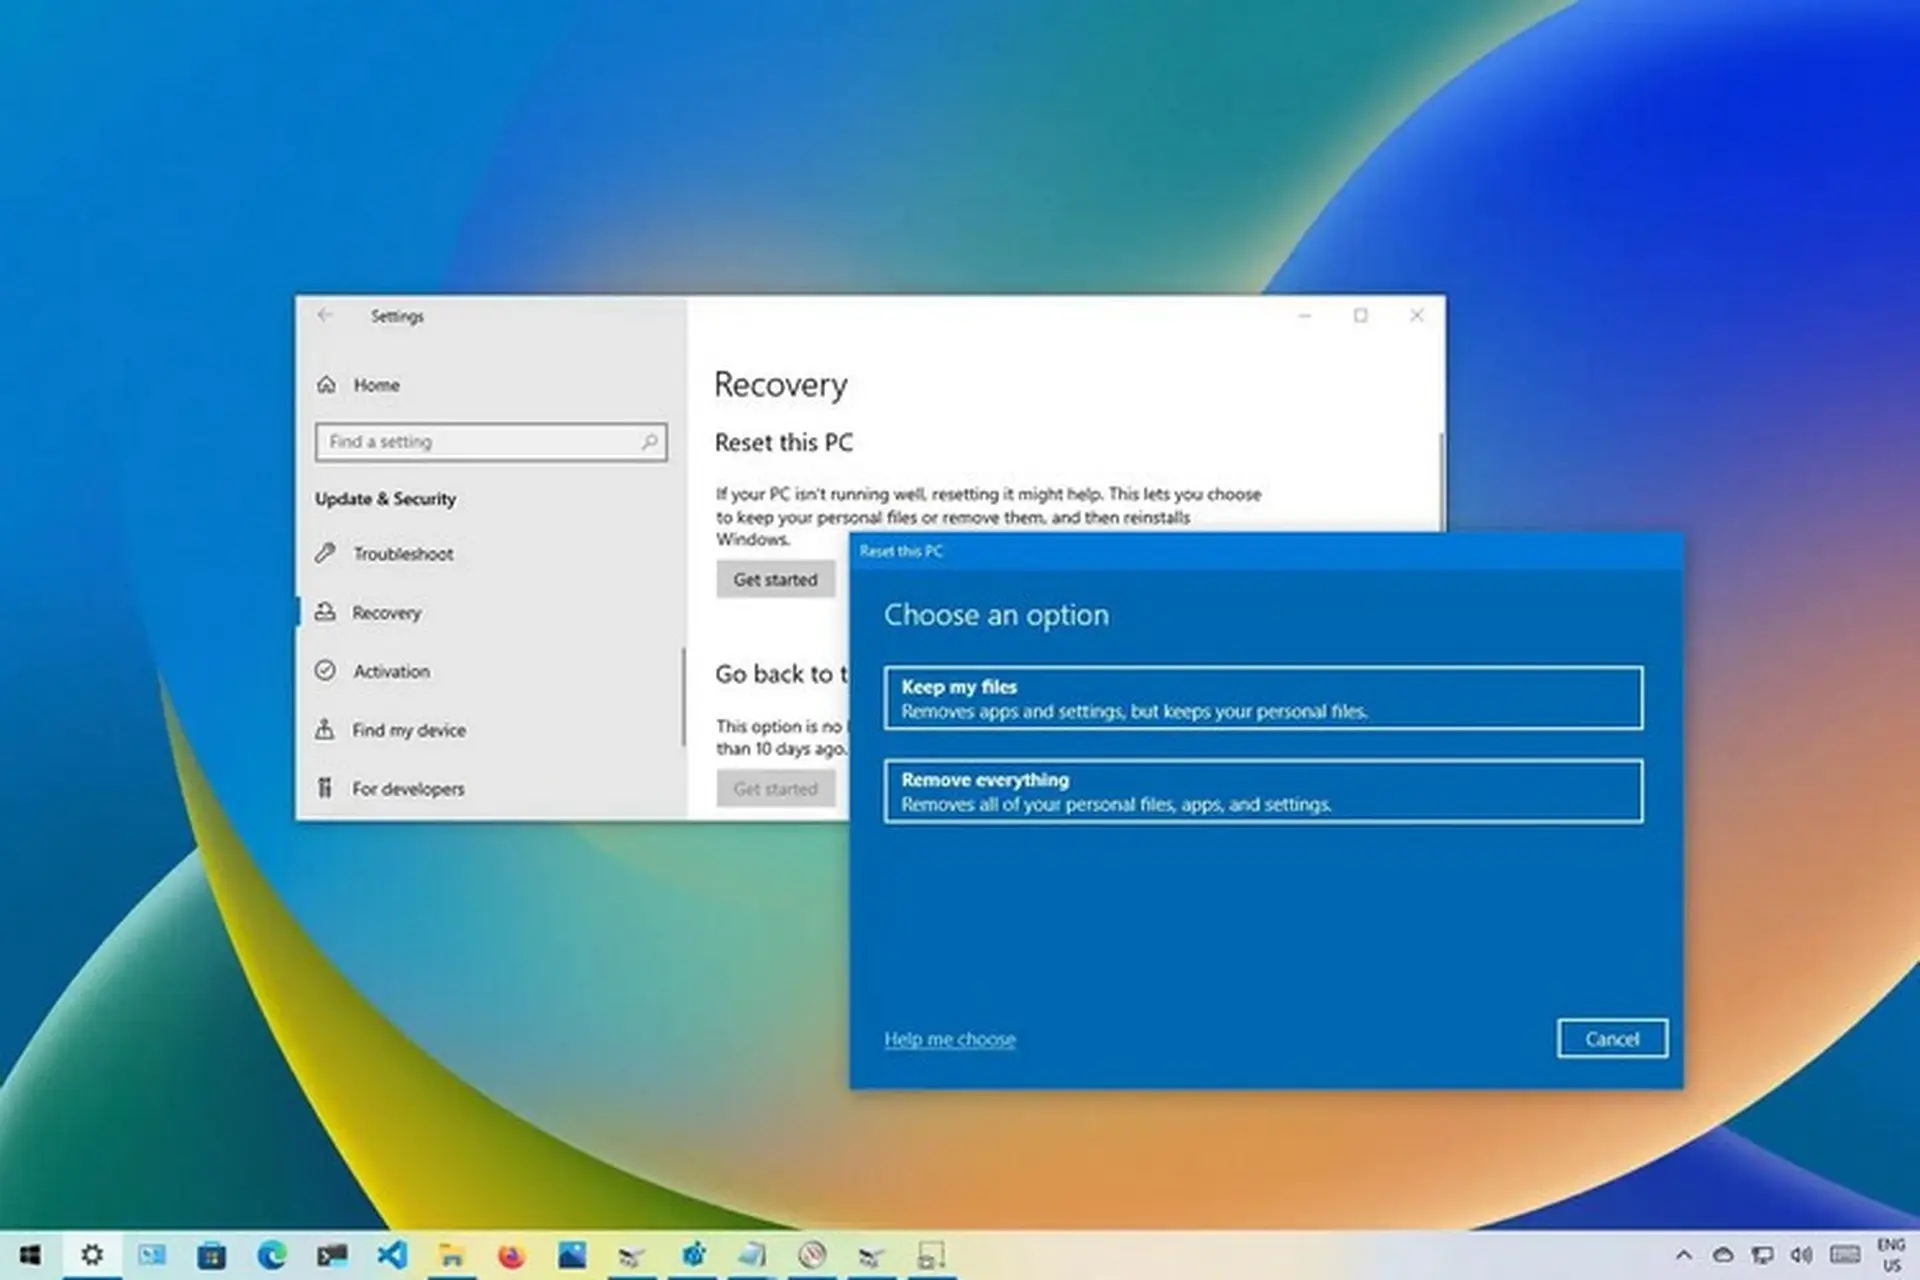Focus the Find a setting field
Viewport: 1920px width, 1280px height.
[x=480, y=442]
